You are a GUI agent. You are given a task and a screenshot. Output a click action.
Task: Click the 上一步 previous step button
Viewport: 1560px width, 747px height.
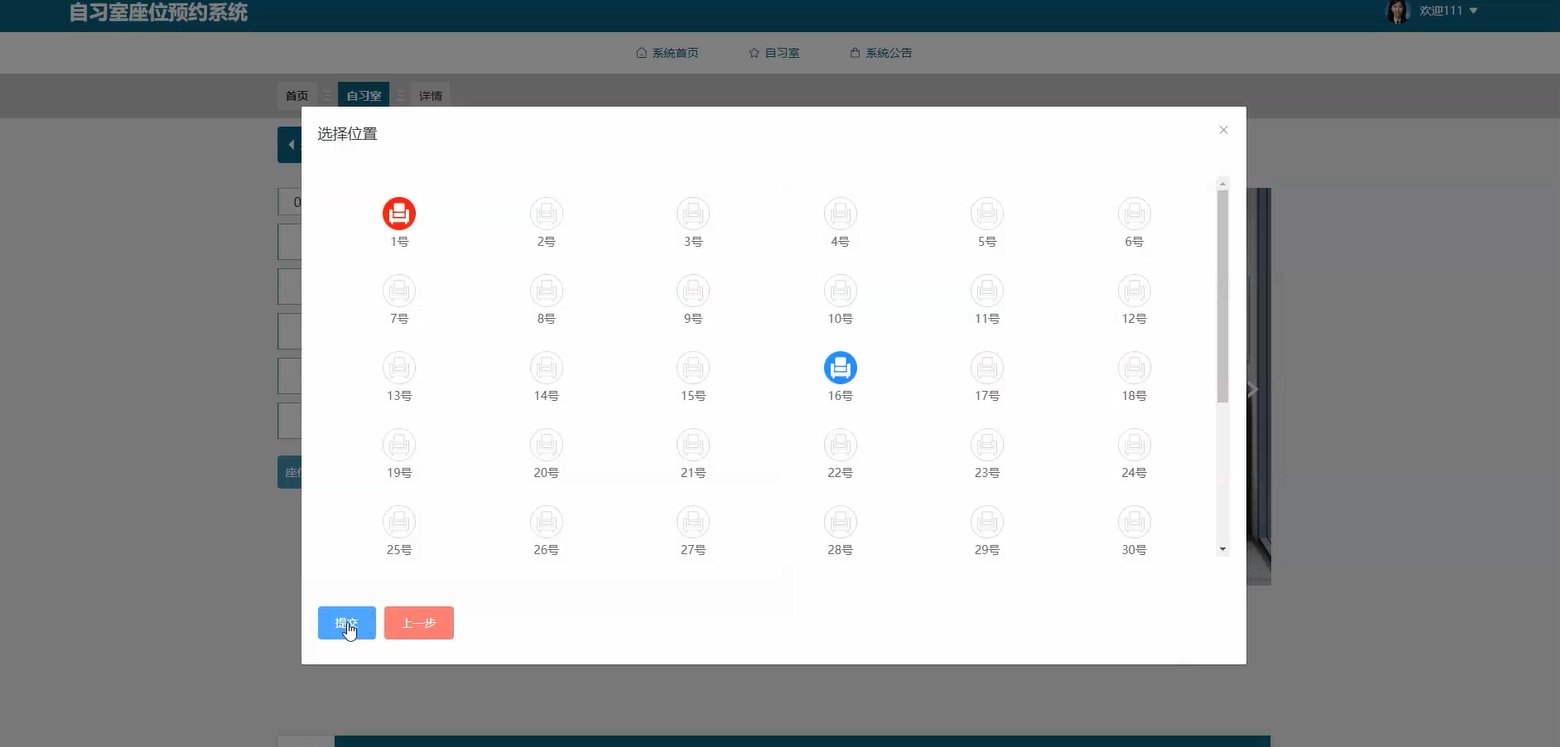419,622
